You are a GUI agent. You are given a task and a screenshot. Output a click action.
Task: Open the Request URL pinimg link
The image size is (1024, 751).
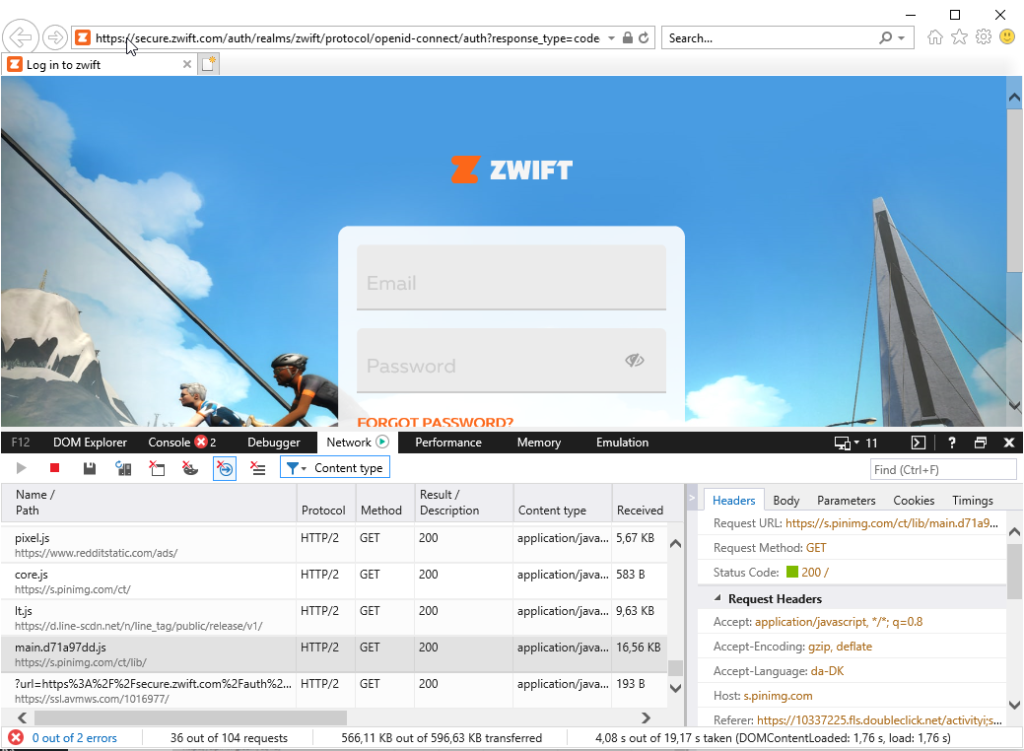click(891, 523)
